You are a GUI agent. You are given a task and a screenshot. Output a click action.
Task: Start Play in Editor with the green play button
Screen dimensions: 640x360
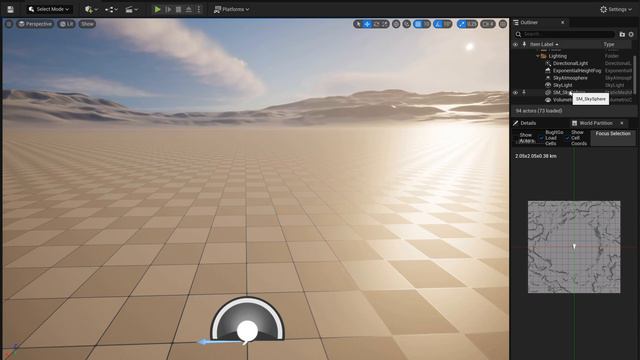point(157,9)
